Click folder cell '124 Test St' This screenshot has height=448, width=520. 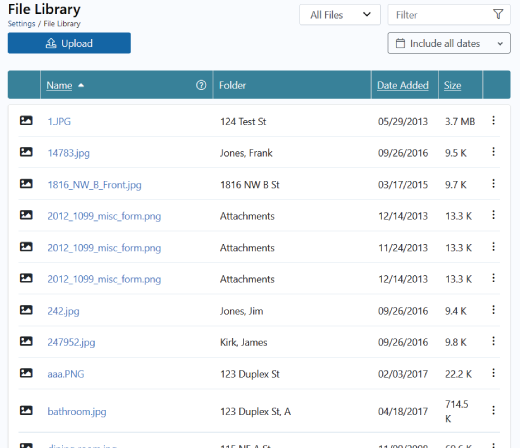(x=243, y=122)
